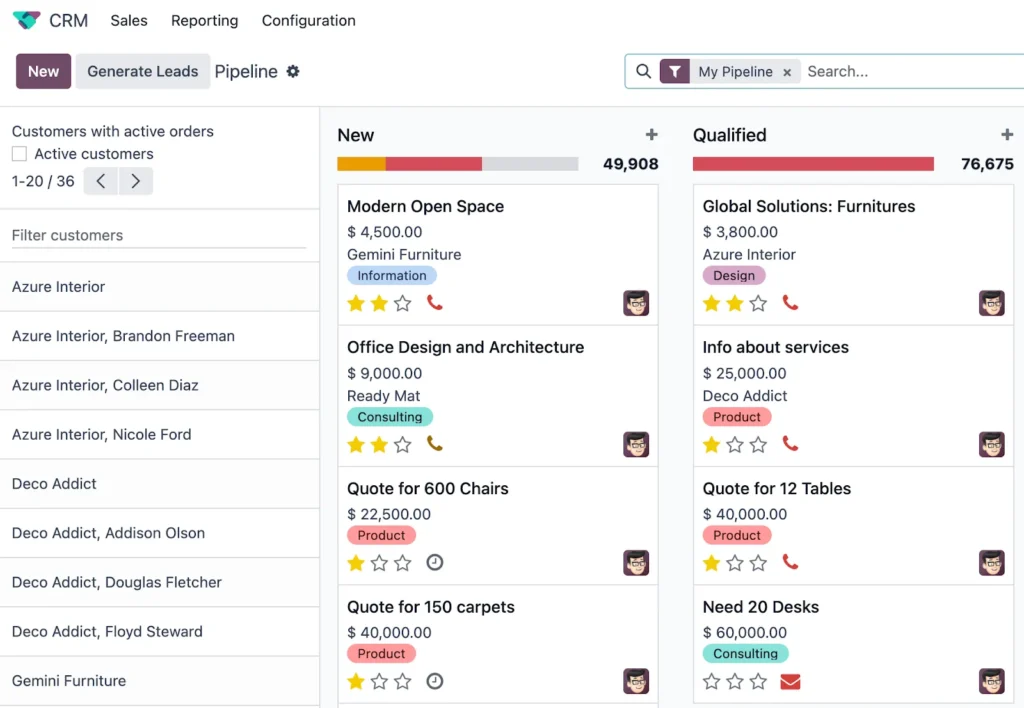
Task: Click the phone icon on Global Solutions: Furnitures
Action: pos(790,303)
